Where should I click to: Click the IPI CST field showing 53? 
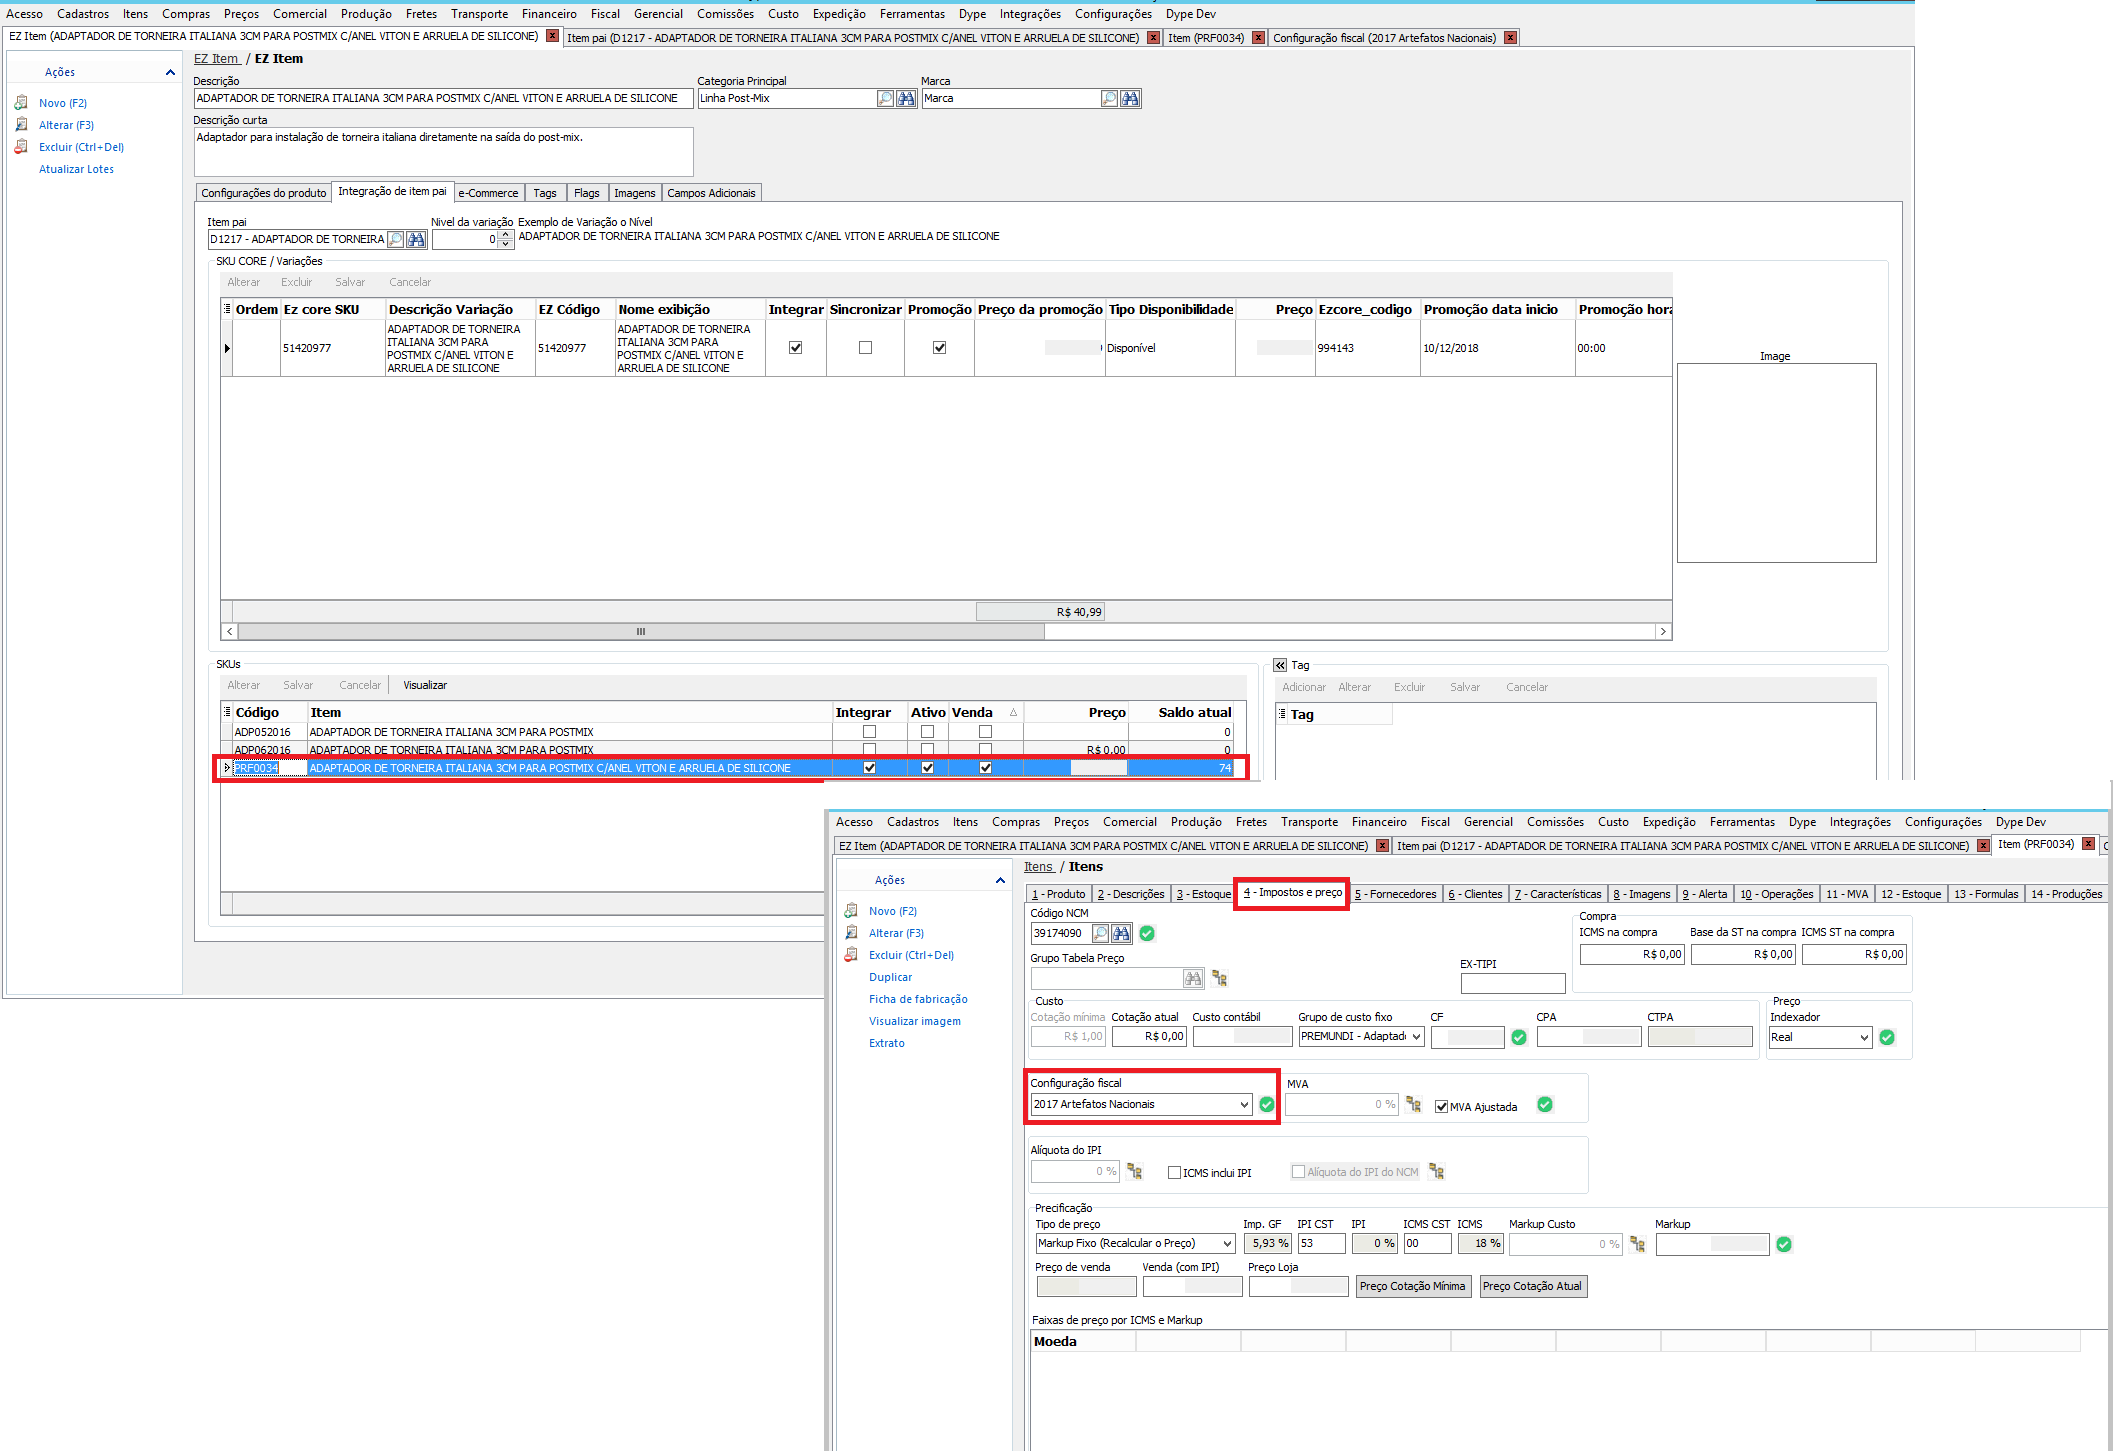pyautogui.click(x=1321, y=1244)
